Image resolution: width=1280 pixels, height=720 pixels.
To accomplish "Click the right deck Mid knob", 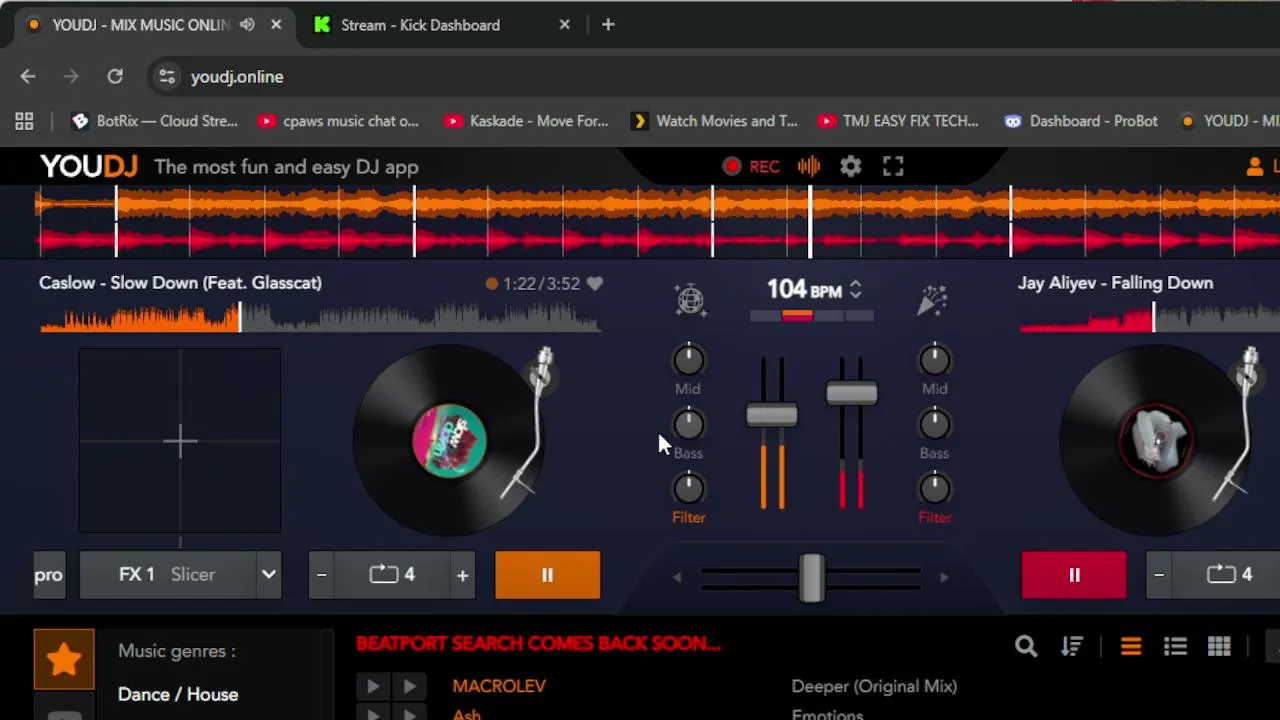I will point(934,360).
